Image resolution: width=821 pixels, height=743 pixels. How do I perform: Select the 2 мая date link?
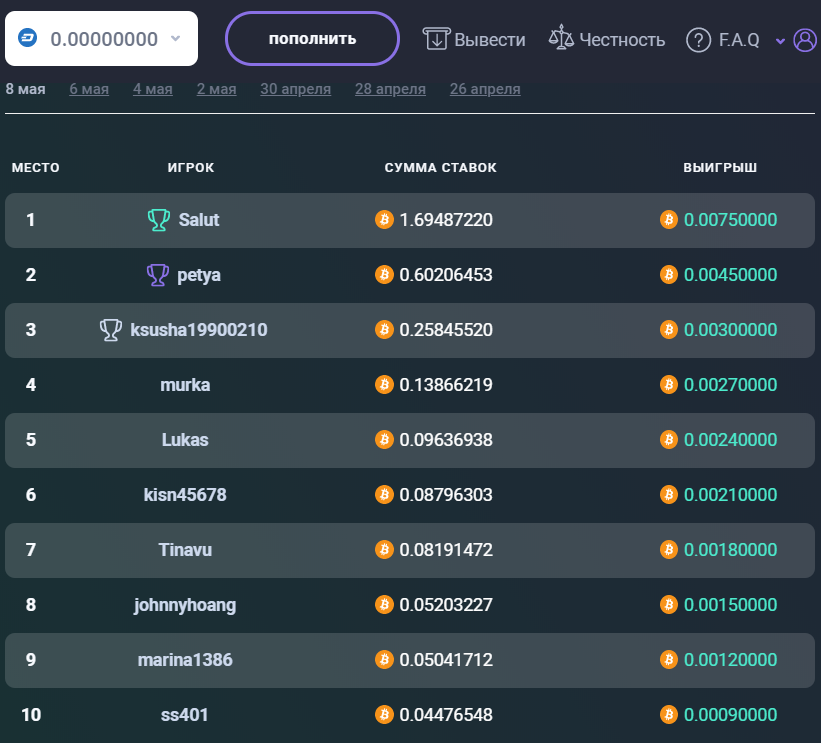217,89
